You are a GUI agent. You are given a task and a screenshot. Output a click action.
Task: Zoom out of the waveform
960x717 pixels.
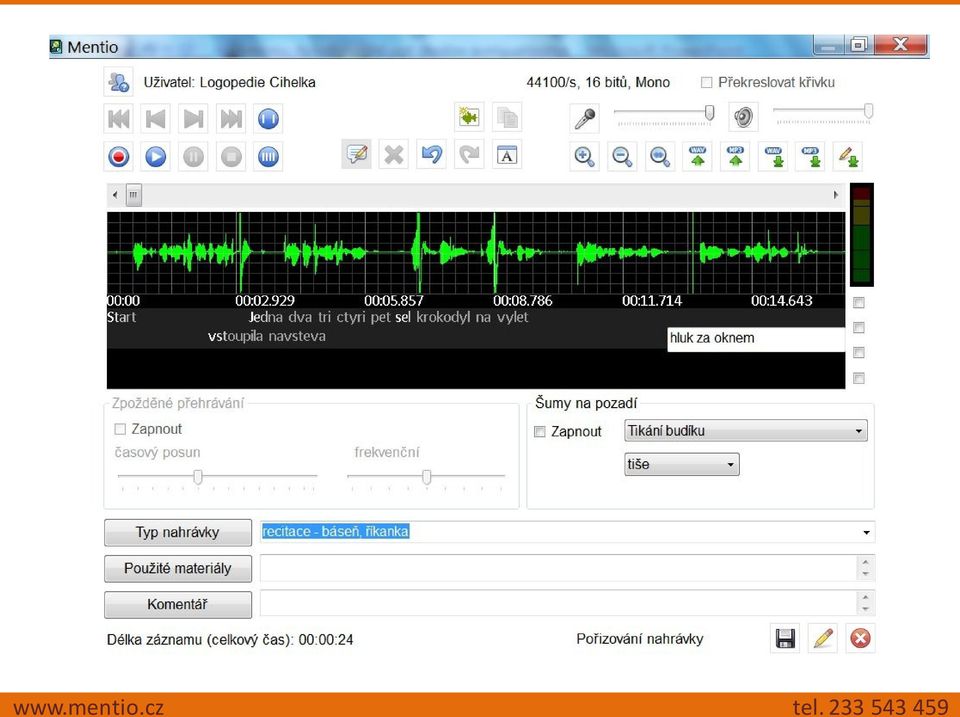click(622, 156)
